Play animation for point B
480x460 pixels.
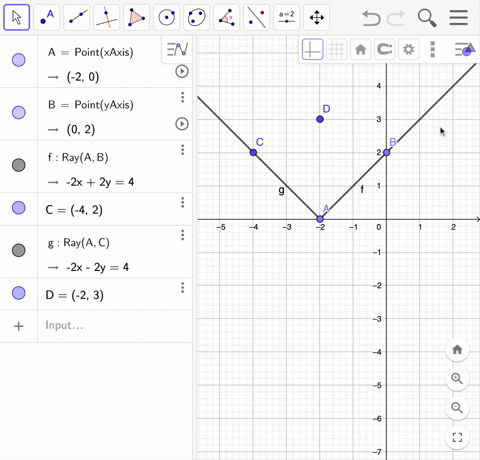click(x=182, y=124)
